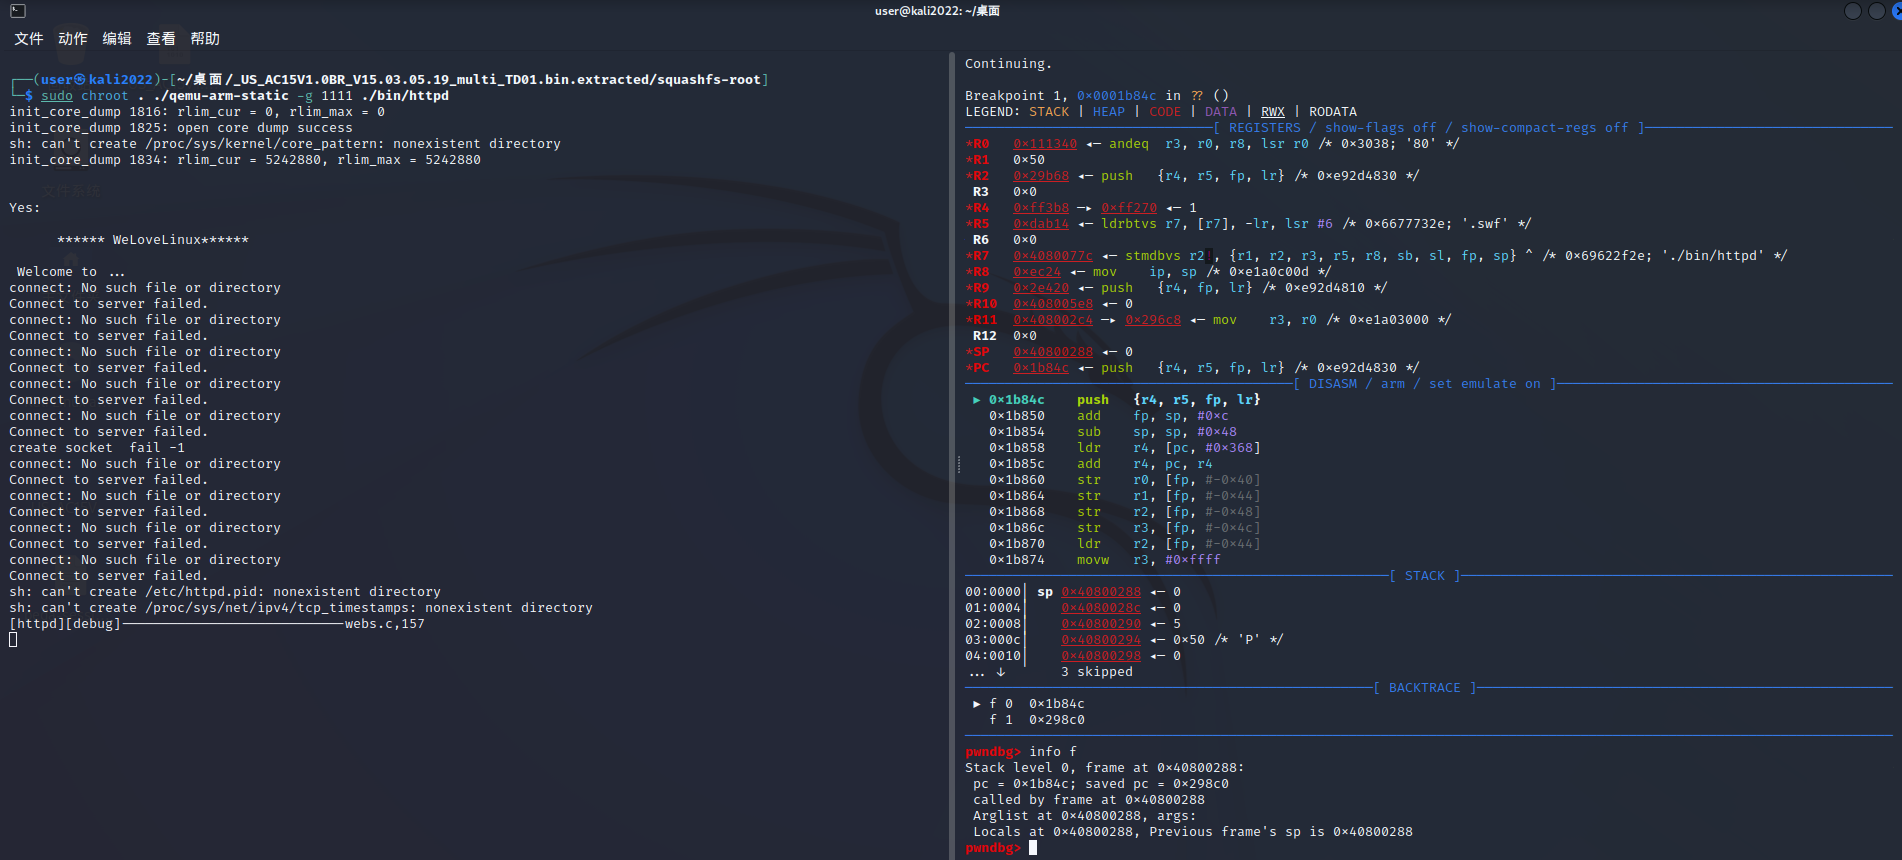This screenshot has width=1902, height=860.
Task: Open the 动作 (Actions) menu
Action: [x=72, y=38]
